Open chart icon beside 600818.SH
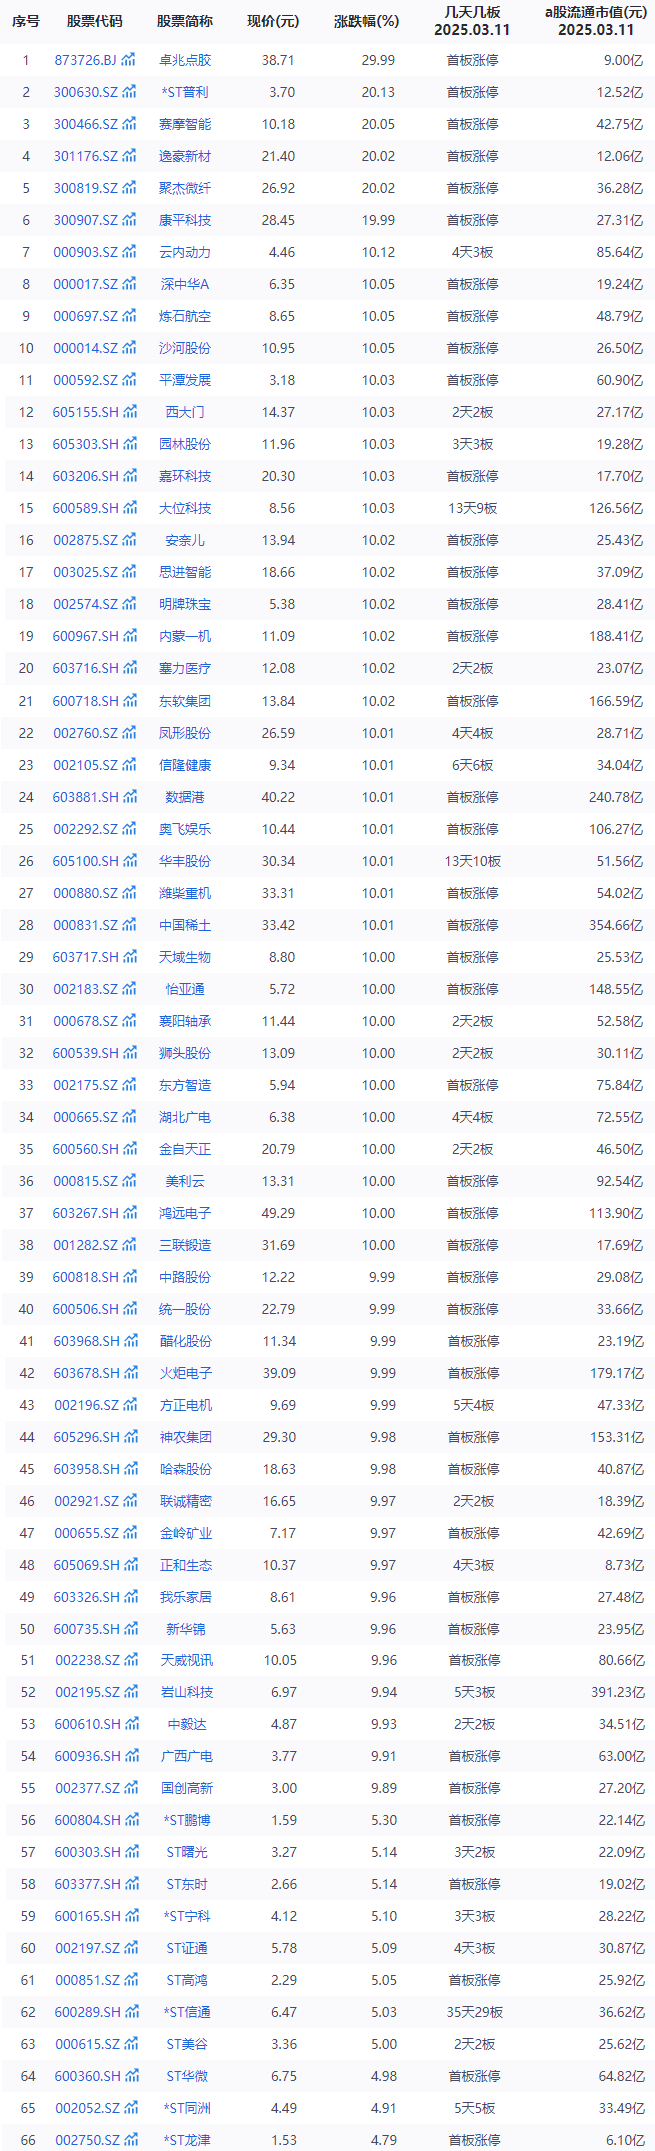 [129, 1277]
